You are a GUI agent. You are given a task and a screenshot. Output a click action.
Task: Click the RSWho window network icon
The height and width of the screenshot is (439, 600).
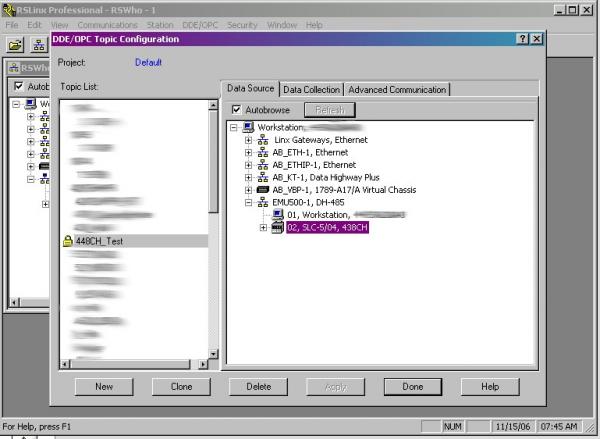14,68
